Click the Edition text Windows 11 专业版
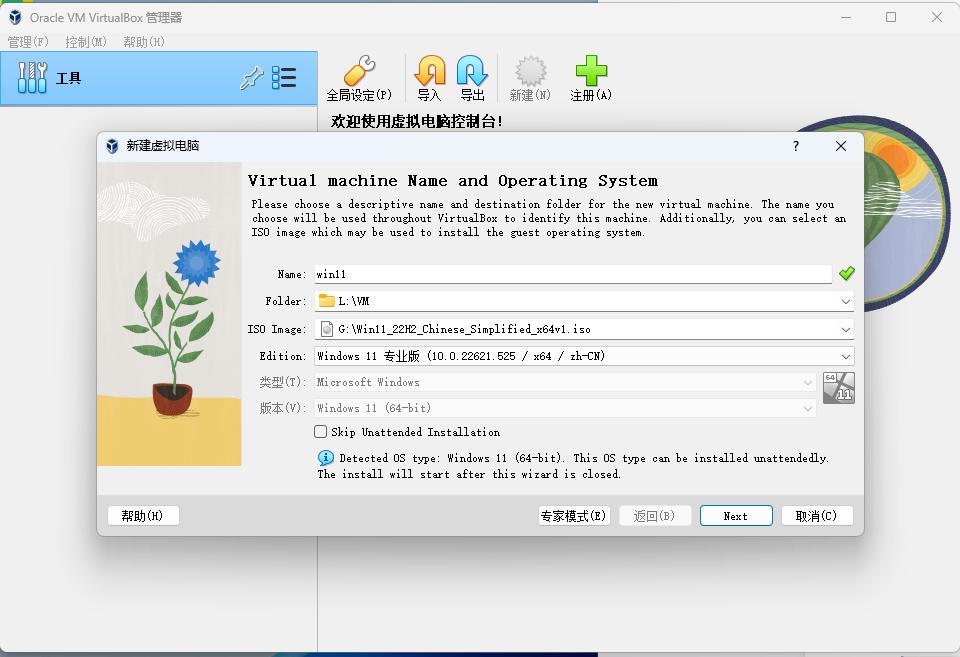Viewport: 960px width, 657px height. coord(368,356)
